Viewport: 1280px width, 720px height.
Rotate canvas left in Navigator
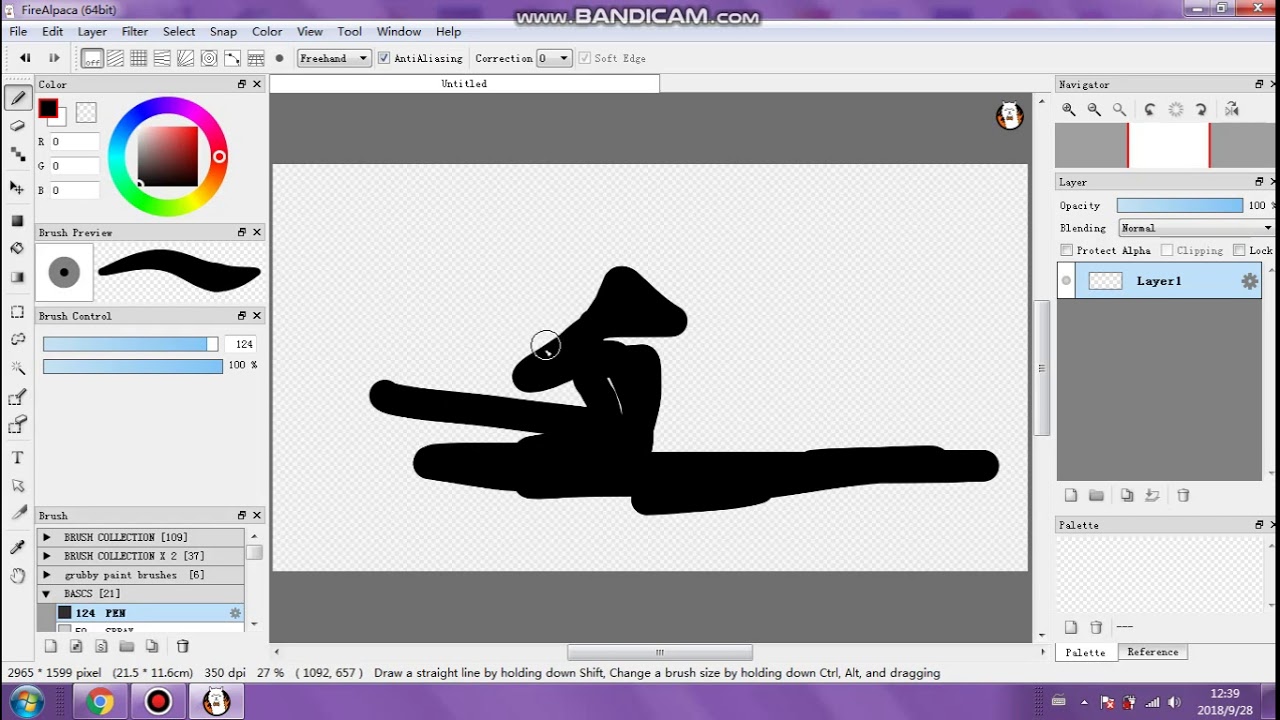pyautogui.click(x=1150, y=110)
